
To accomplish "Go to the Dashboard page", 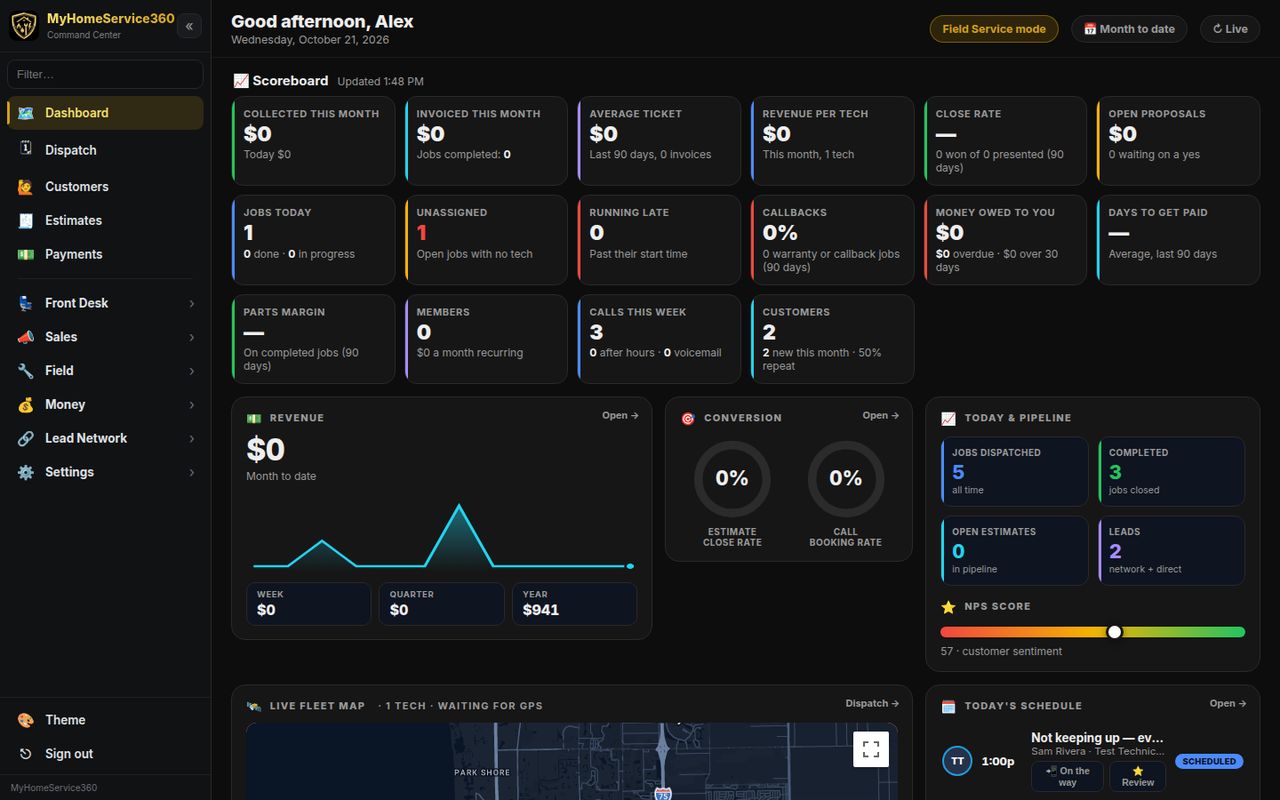I will click(x=105, y=113).
